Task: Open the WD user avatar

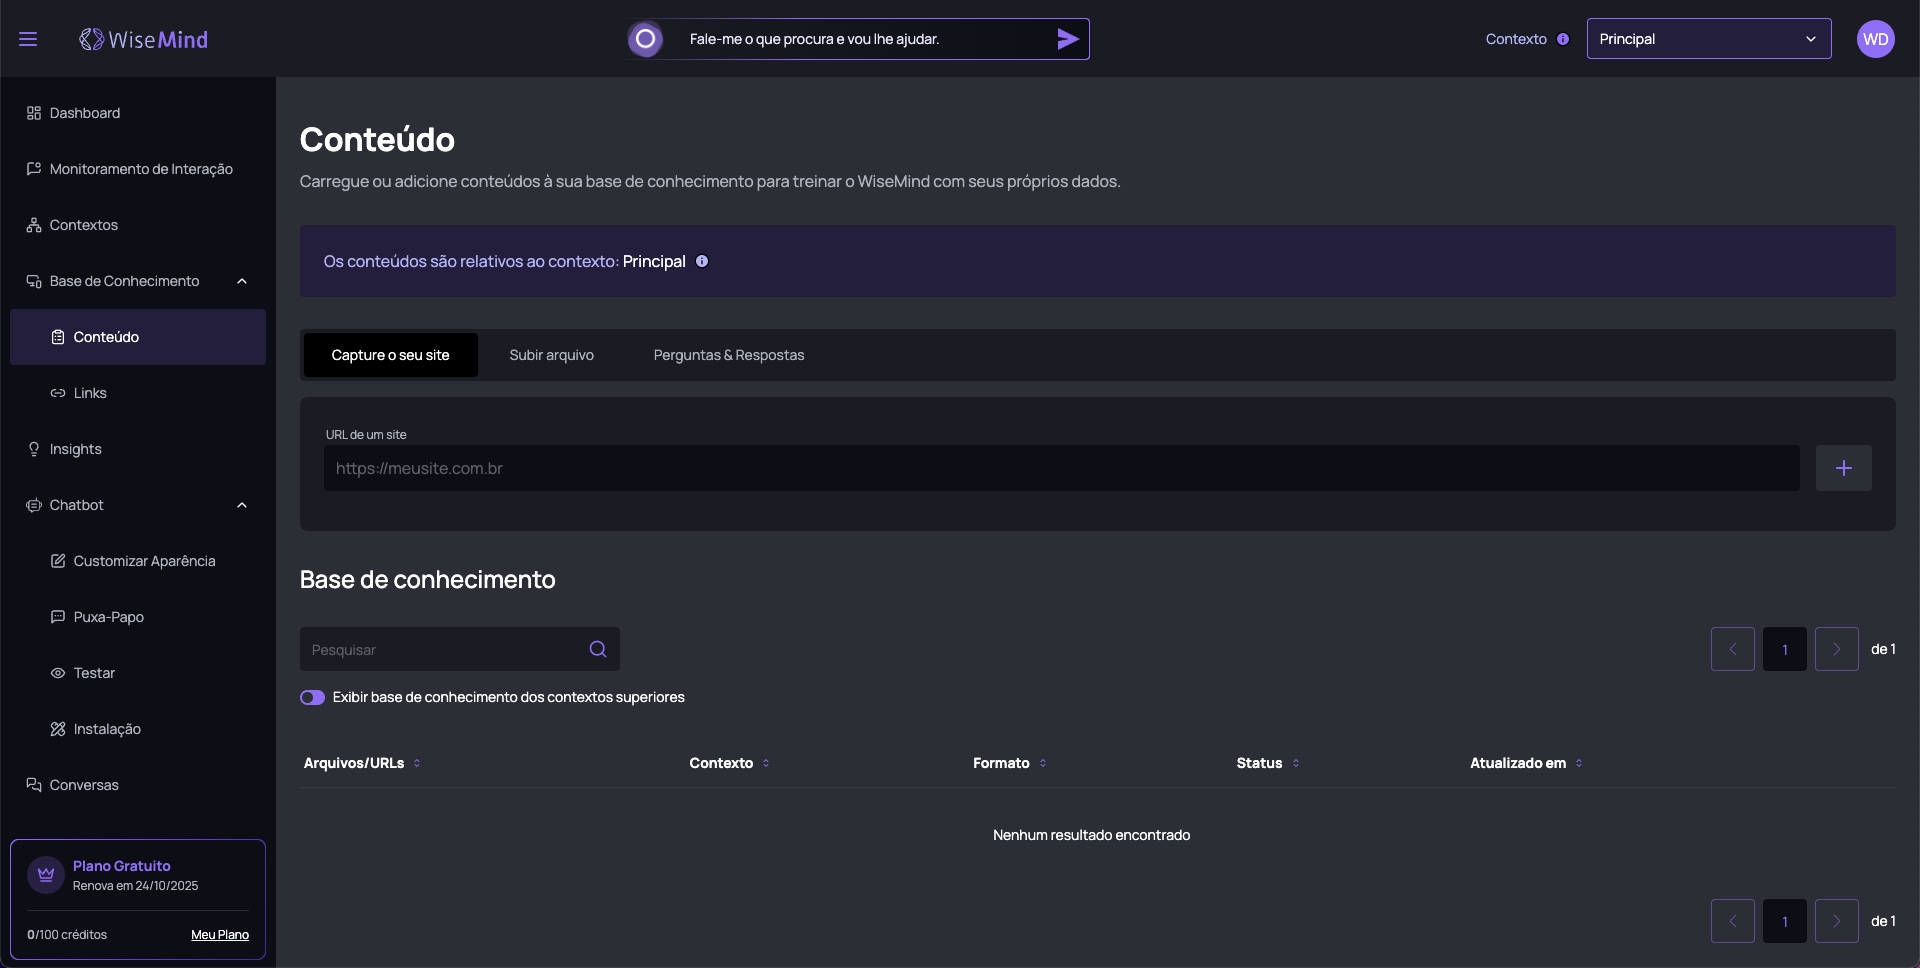Action: (x=1875, y=39)
